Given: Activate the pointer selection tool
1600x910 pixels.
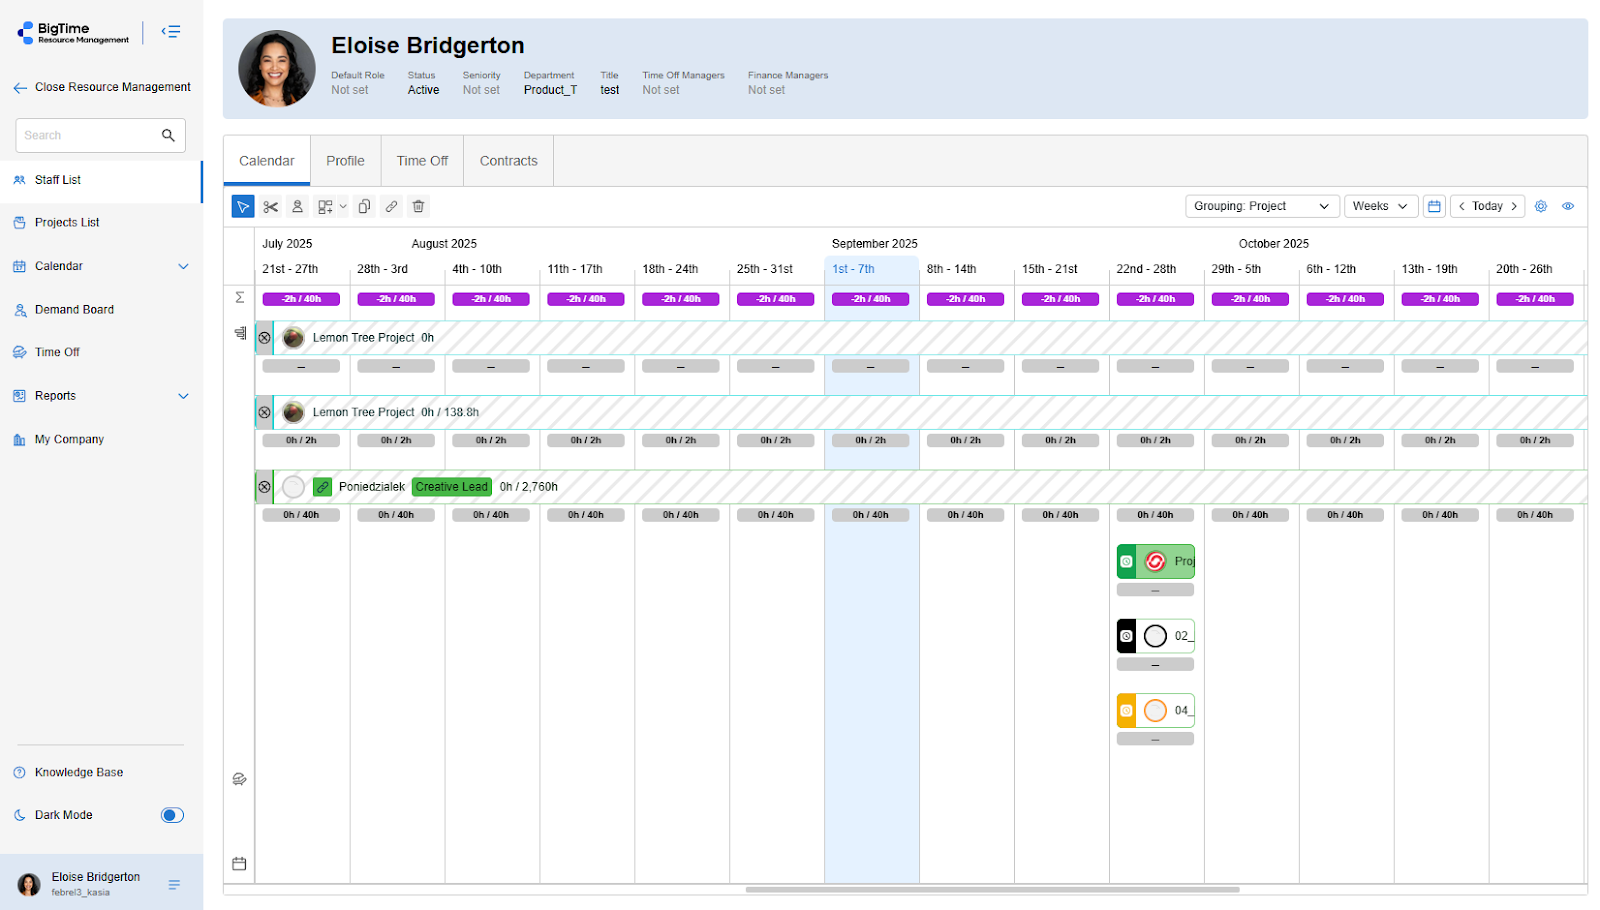Looking at the screenshot, I should [x=243, y=207].
